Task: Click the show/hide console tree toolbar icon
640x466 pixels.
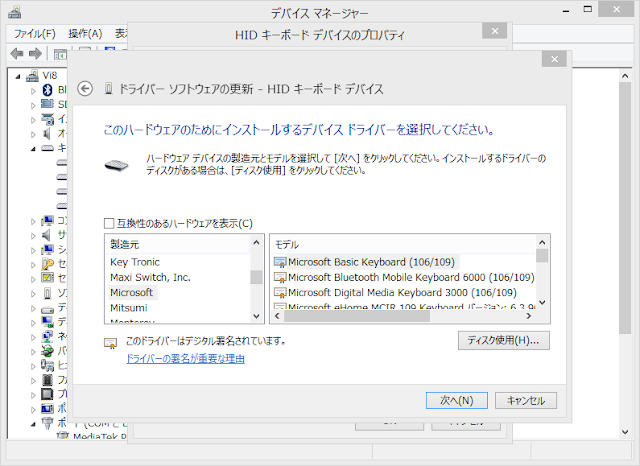Action: click(x=60, y=53)
